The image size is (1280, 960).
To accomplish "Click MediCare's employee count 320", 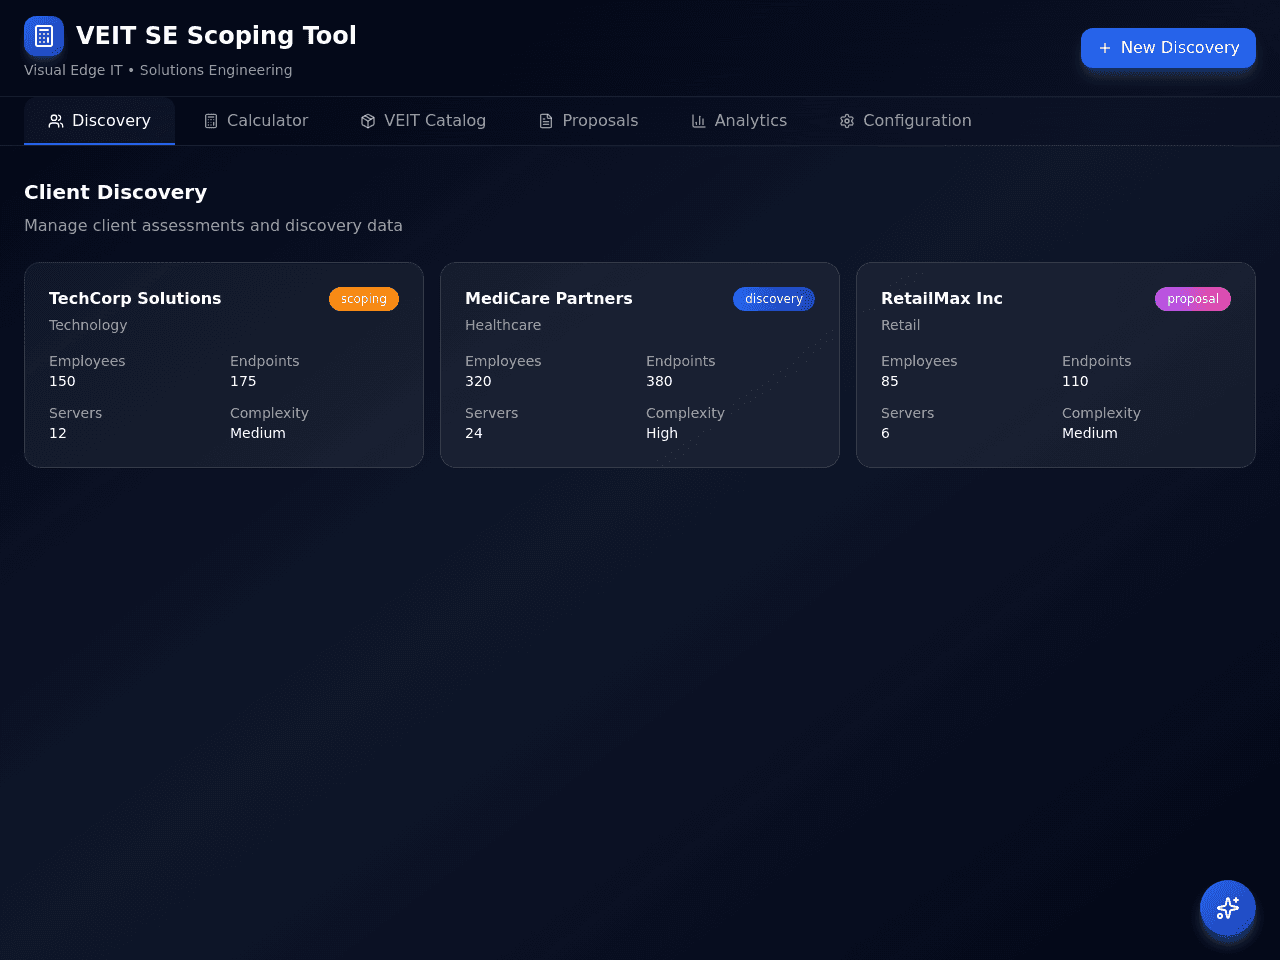I will [x=478, y=381].
